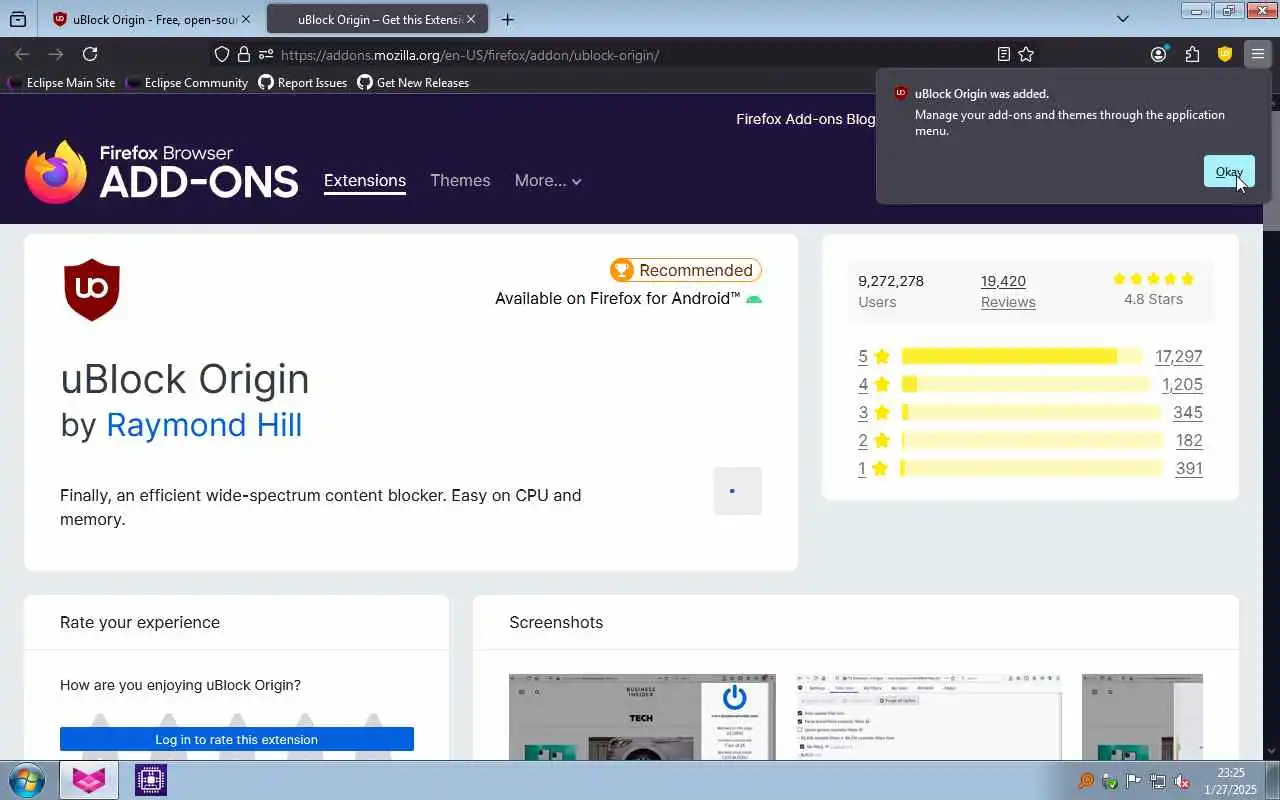Select the Extensions navigation item
The height and width of the screenshot is (800, 1280).
pos(365,180)
